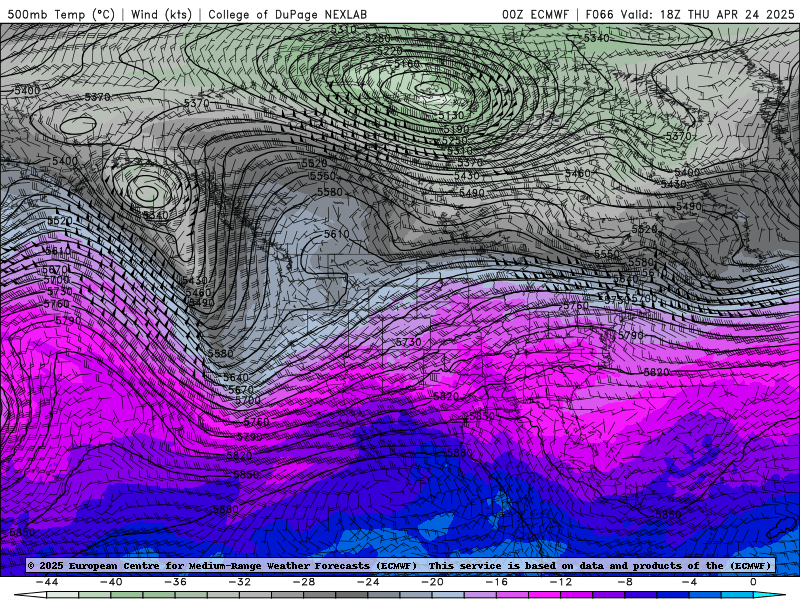Click the -24 colorbar scale label
This screenshot has width=800, height=600.
point(368,582)
